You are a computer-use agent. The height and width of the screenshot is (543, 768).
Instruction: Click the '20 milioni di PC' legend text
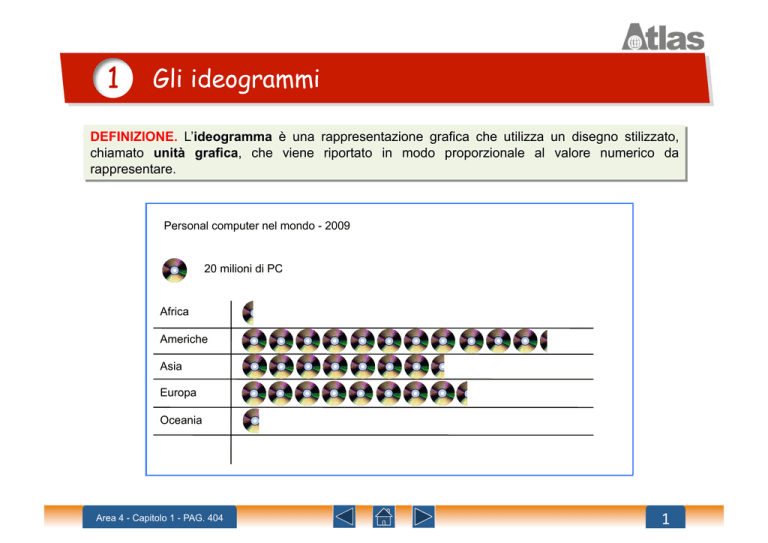pyautogui.click(x=243, y=268)
